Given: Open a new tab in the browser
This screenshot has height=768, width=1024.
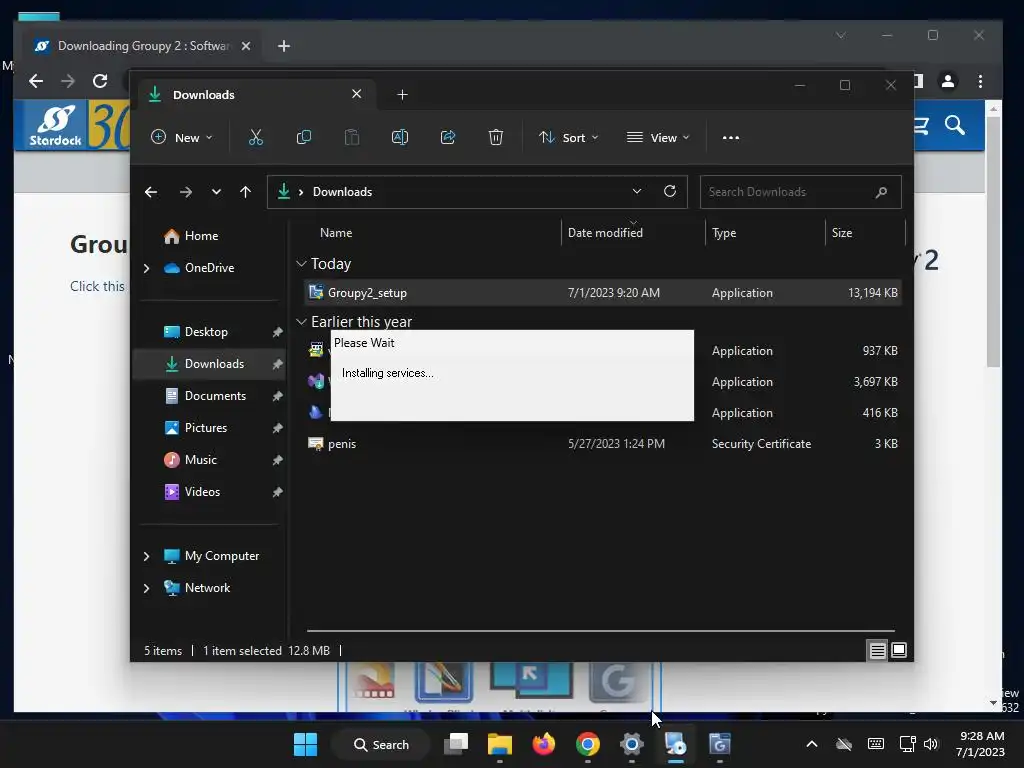Looking at the screenshot, I should [x=283, y=46].
